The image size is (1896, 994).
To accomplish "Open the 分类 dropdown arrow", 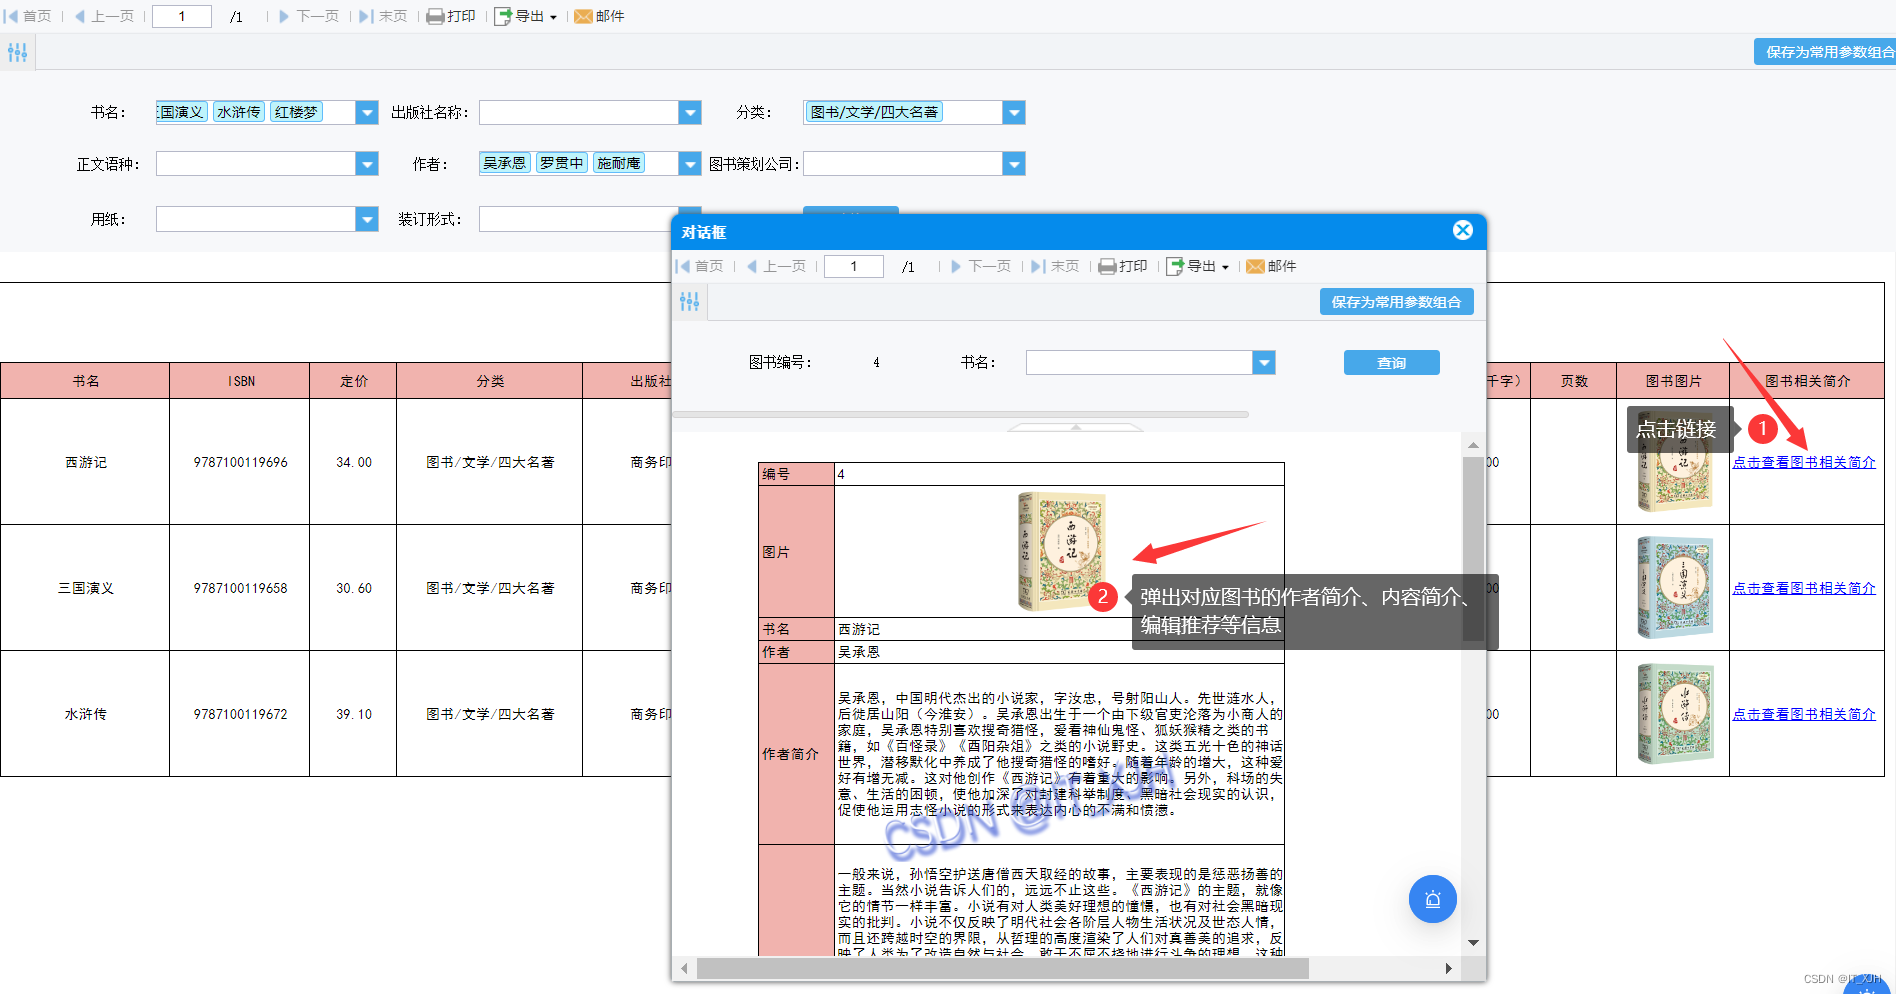I will (1014, 113).
